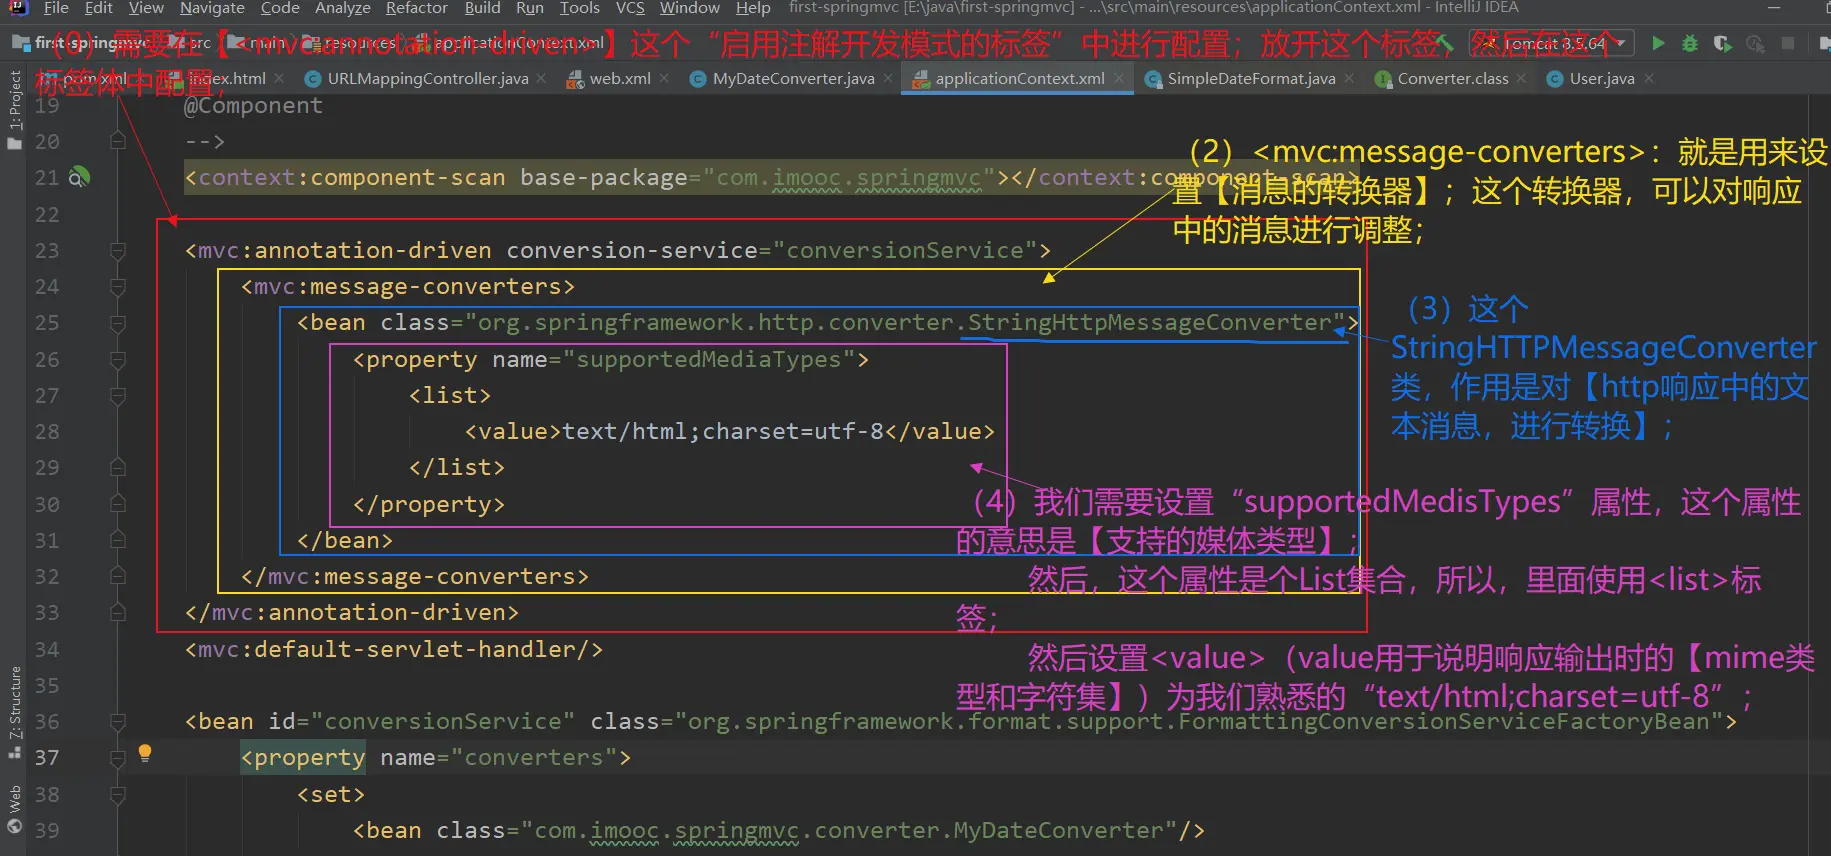Click the Spring bean gutter icon on line 21
The height and width of the screenshot is (856, 1831).
[x=79, y=177]
